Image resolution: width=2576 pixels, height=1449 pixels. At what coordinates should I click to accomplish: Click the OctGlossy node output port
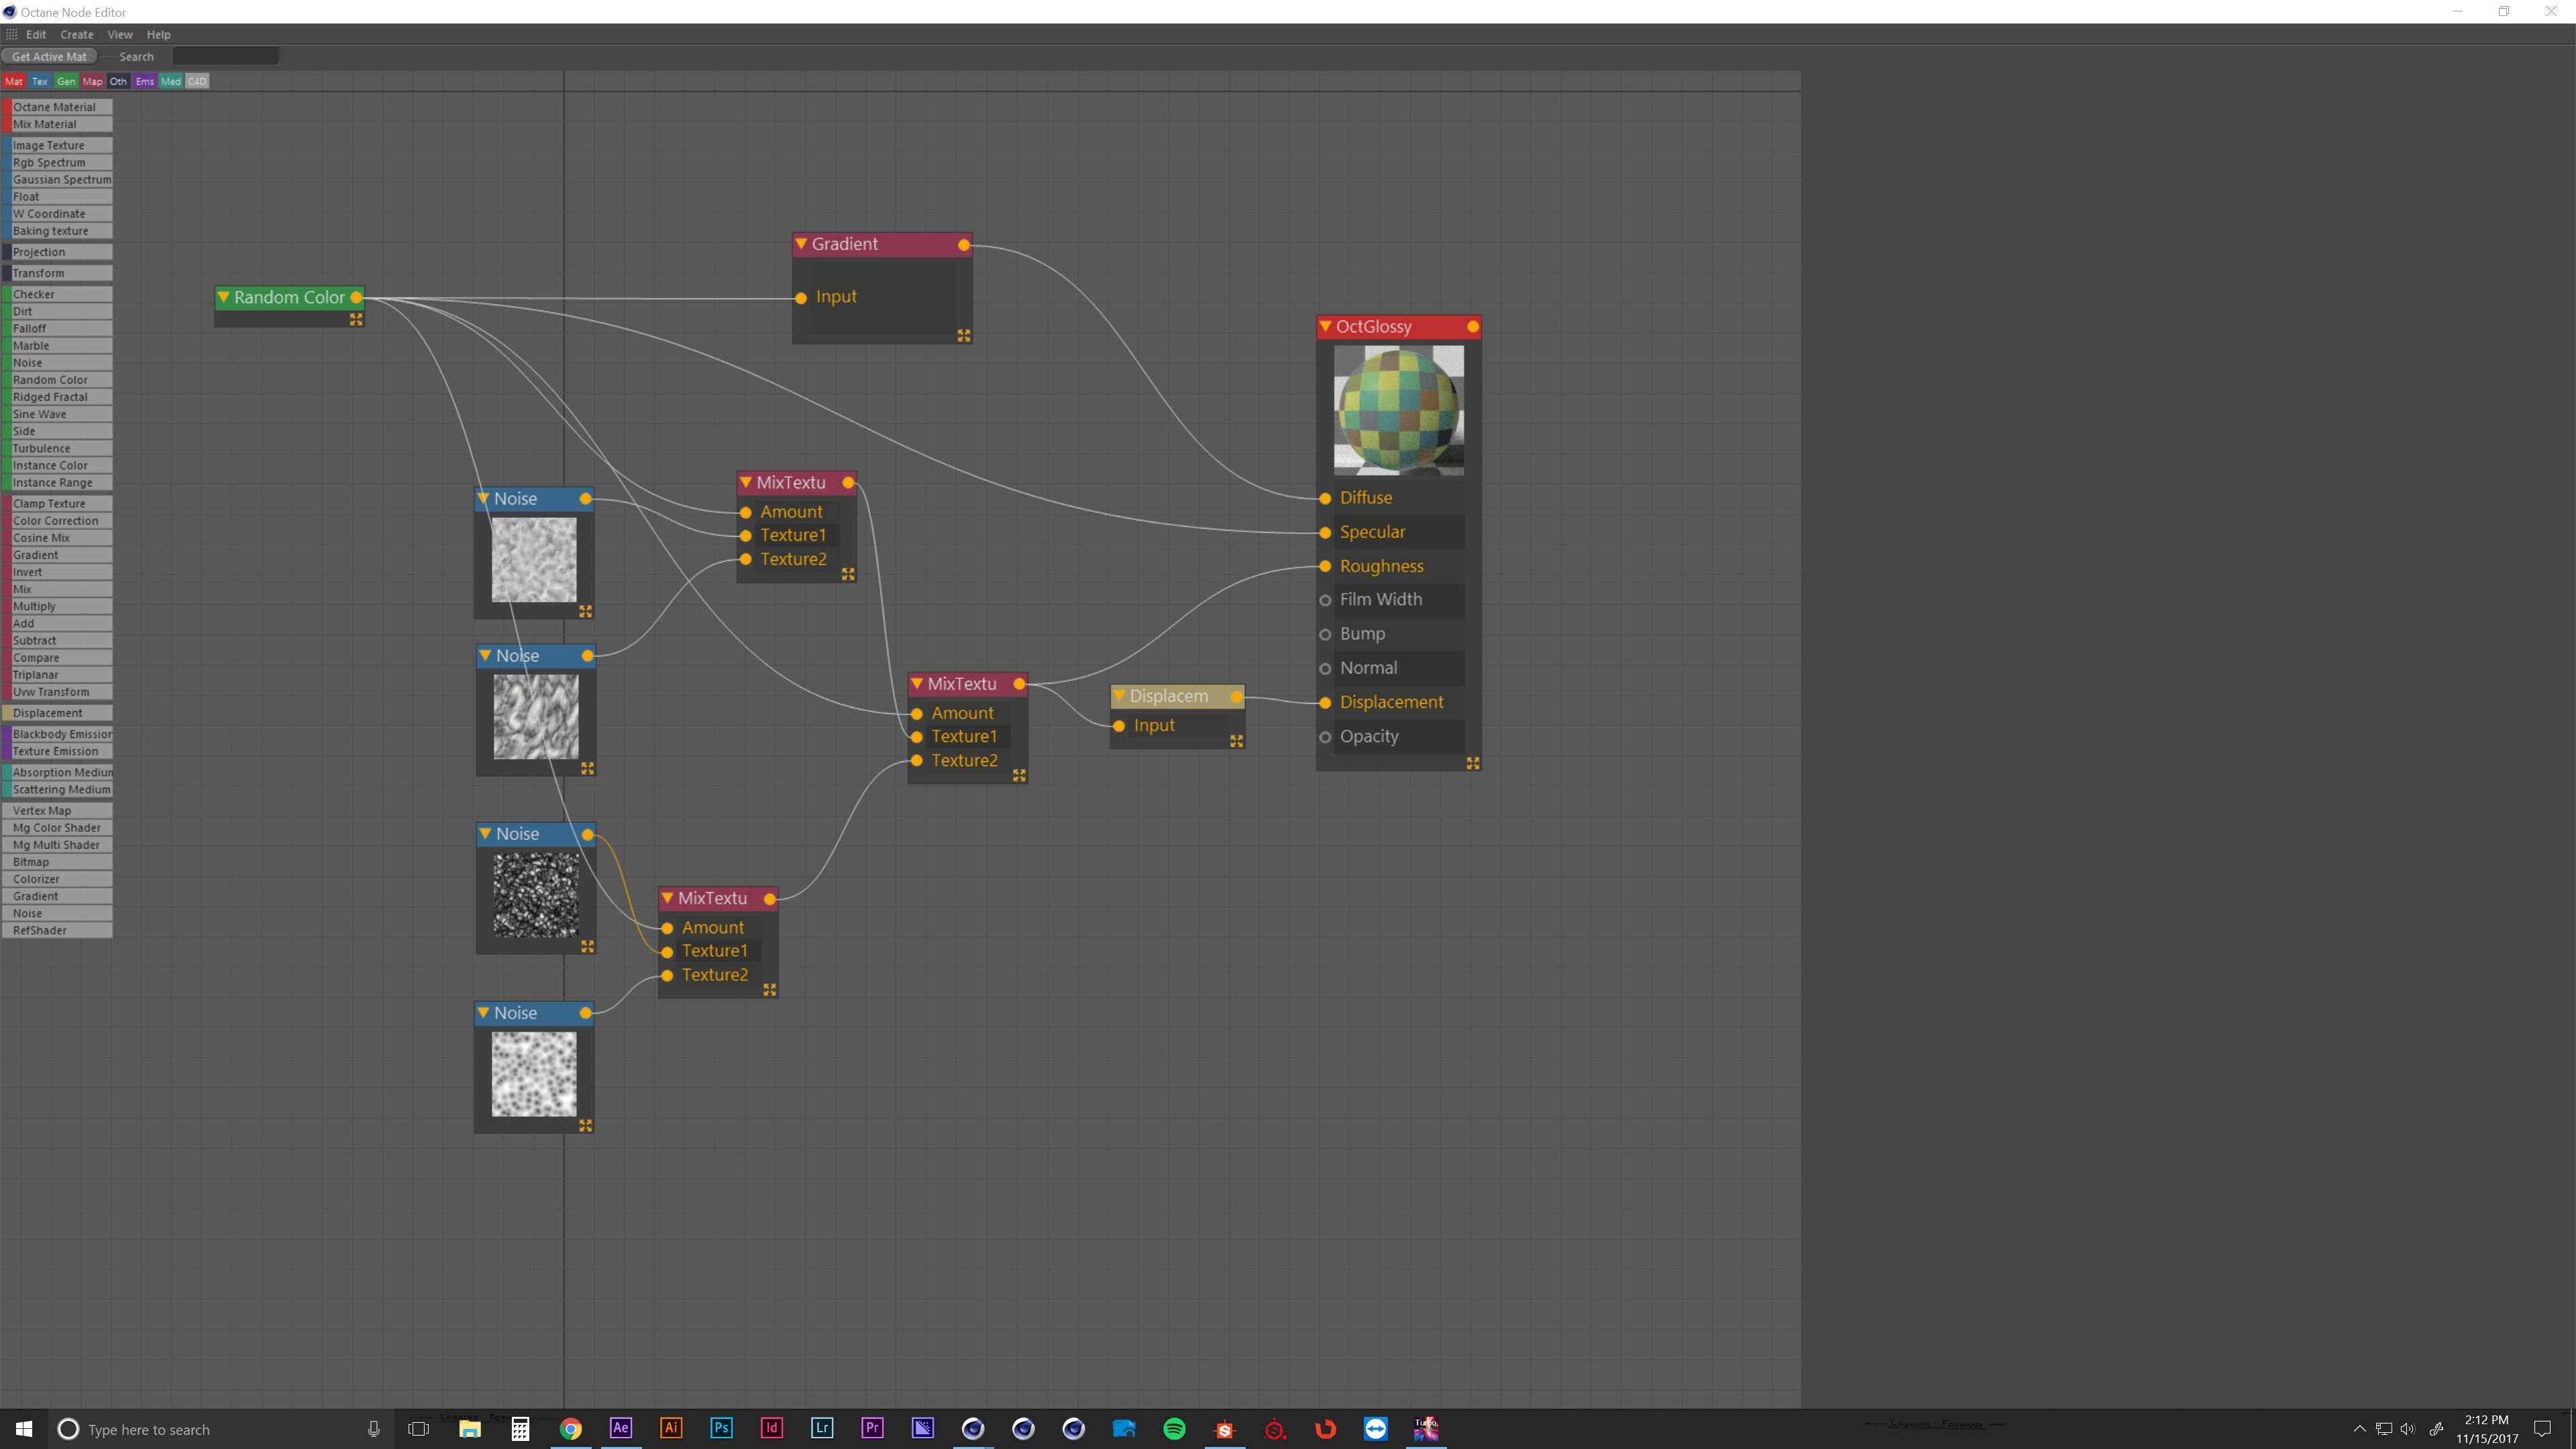[x=1472, y=327]
